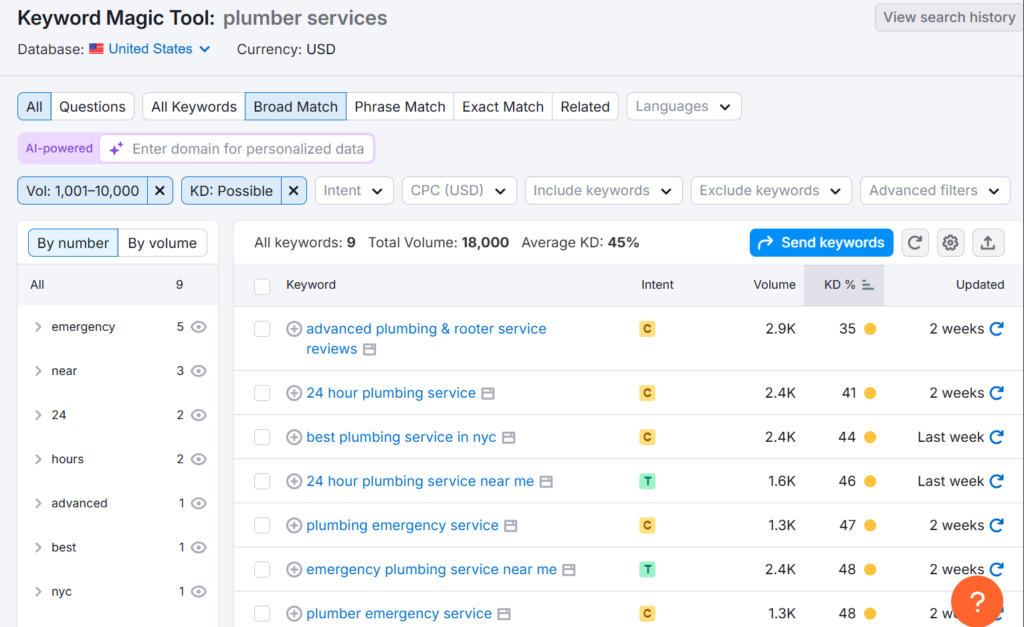This screenshot has width=1024, height=627.
Task: Switch to the Phrase Match tab
Action: pos(400,107)
